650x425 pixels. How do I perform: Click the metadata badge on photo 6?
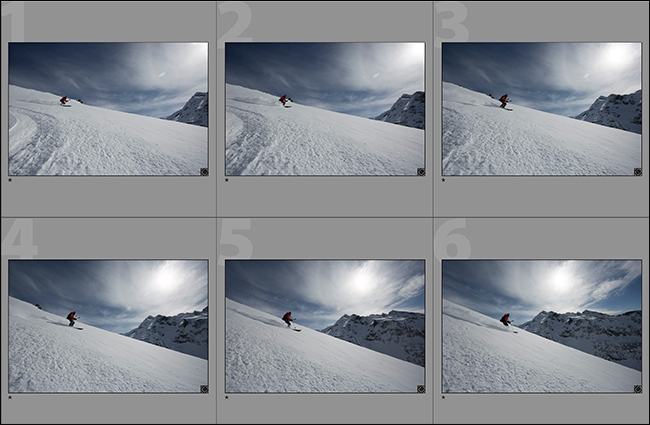[x=637, y=389]
